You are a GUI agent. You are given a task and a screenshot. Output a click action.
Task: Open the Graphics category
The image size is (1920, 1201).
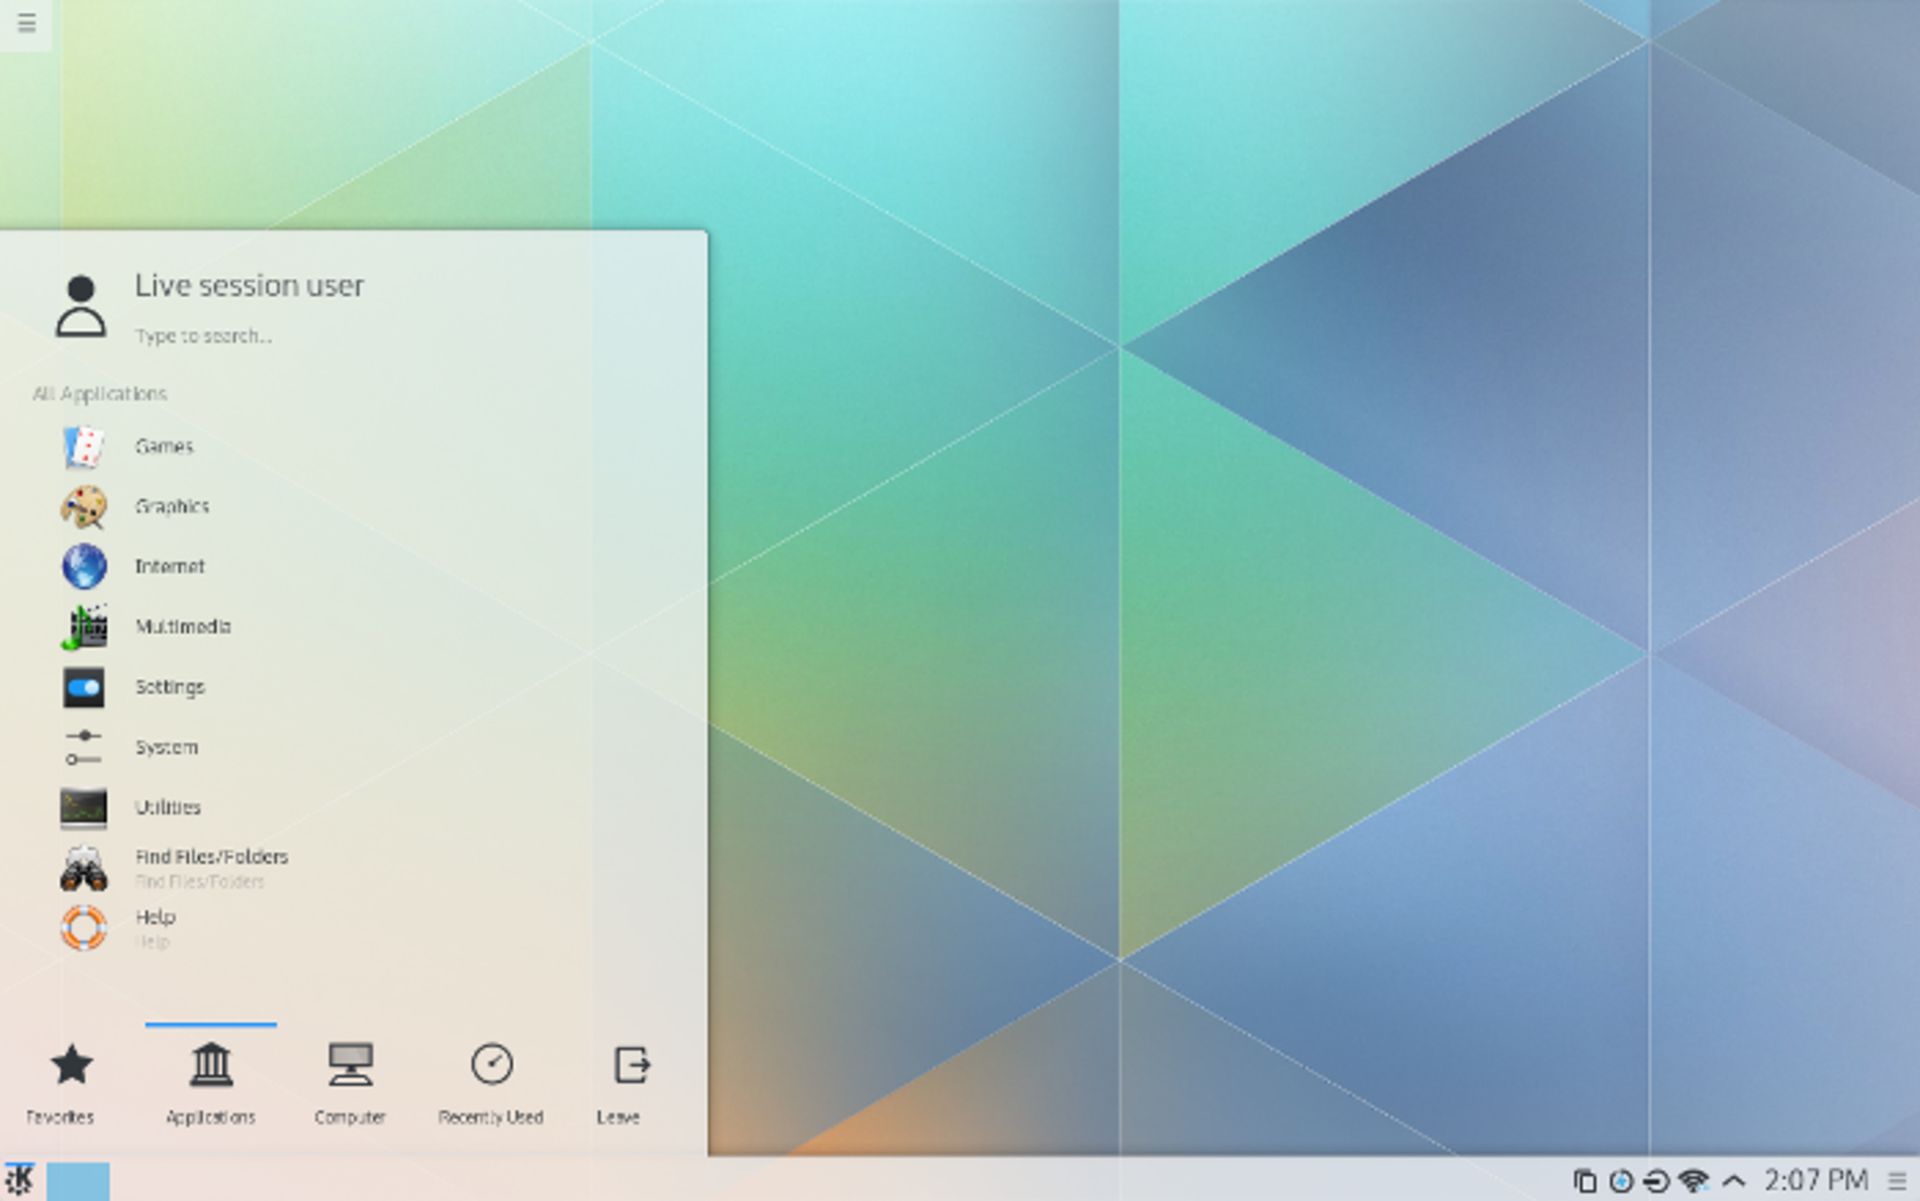172,507
